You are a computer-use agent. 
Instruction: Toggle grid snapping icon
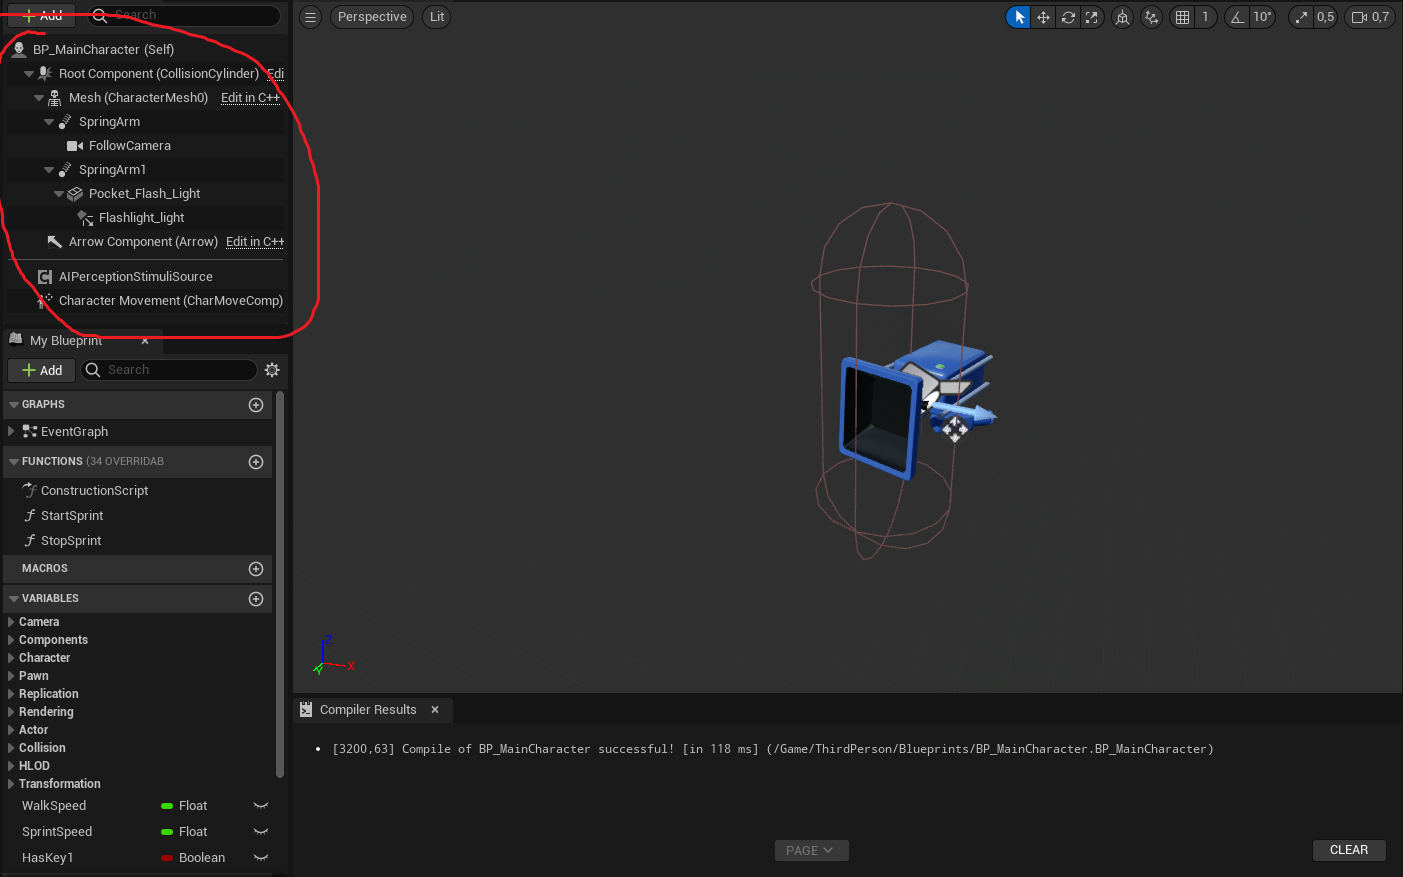tap(1183, 17)
